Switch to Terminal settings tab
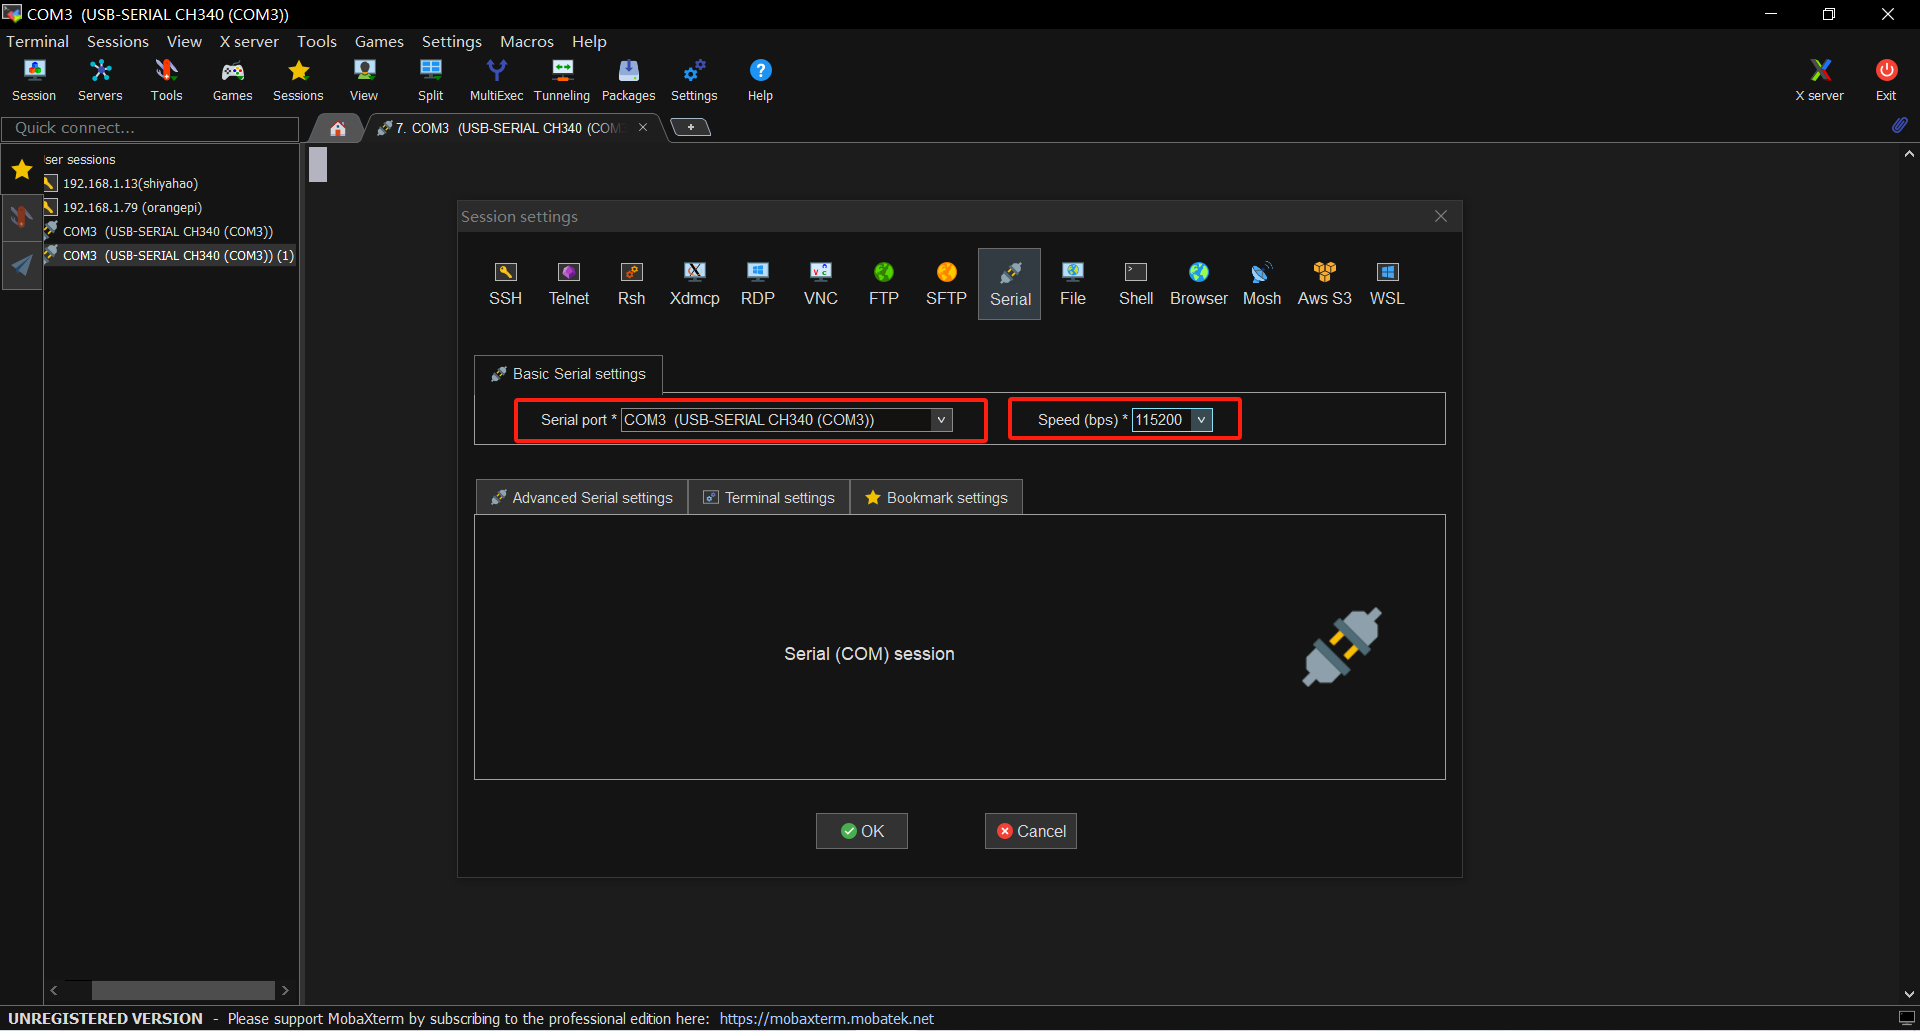Image resolution: width=1920 pixels, height=1031 pixels. (769, 498)
